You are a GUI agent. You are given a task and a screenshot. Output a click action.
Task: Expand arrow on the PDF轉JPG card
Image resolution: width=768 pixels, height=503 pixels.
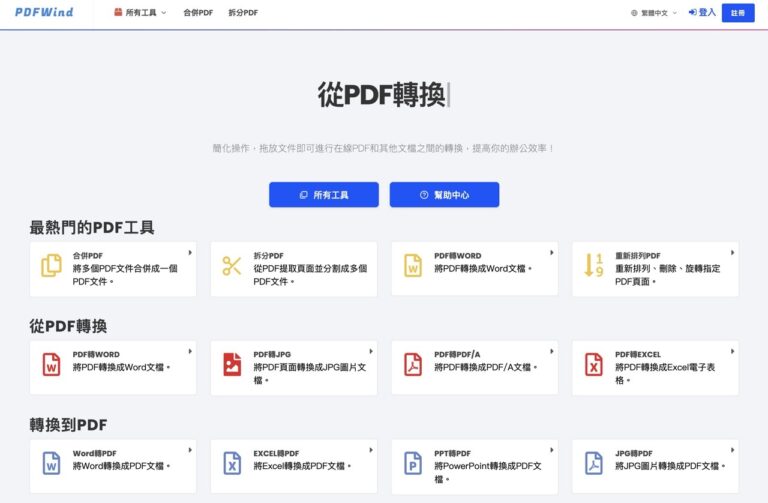[371, 351]
